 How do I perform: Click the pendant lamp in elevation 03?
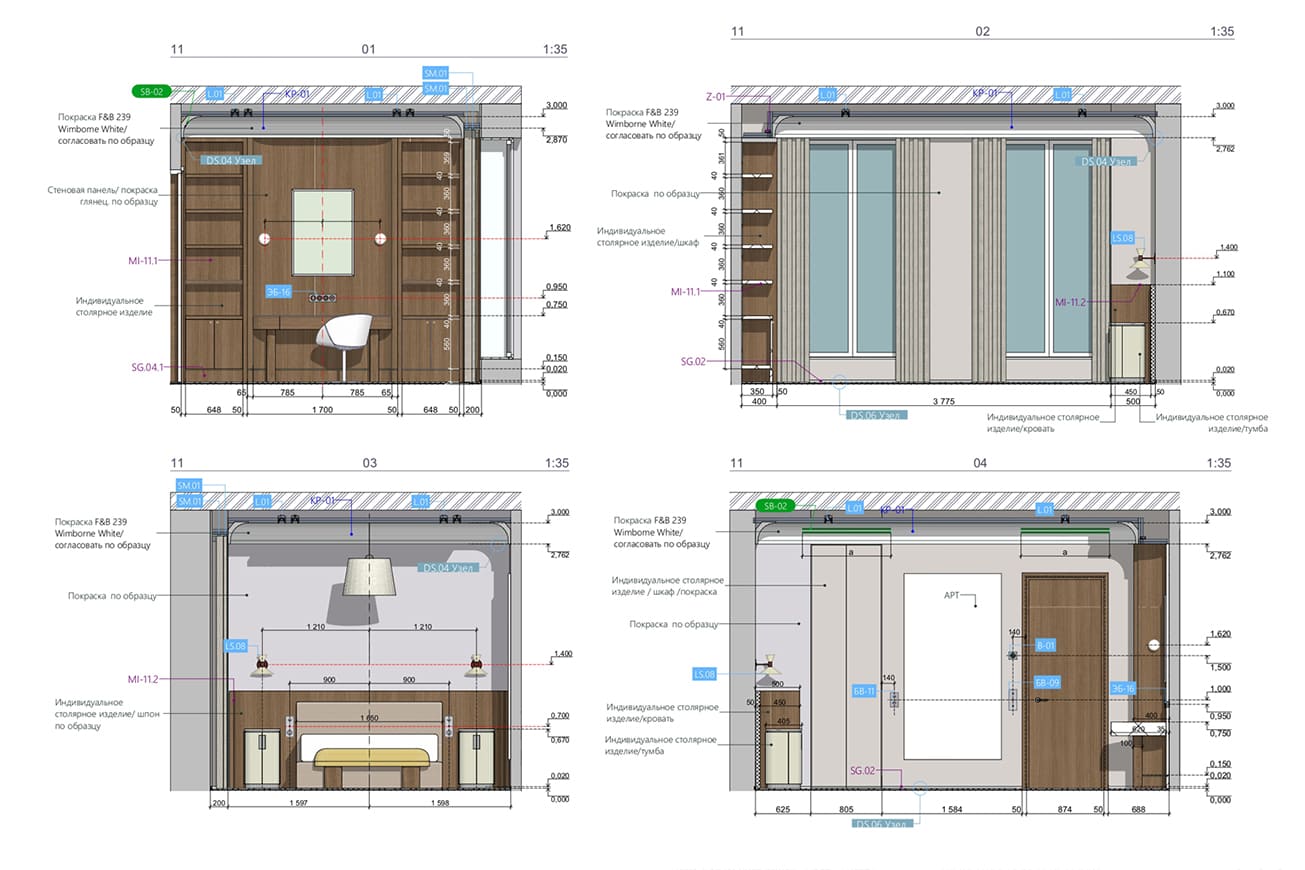tap(371, 576)
